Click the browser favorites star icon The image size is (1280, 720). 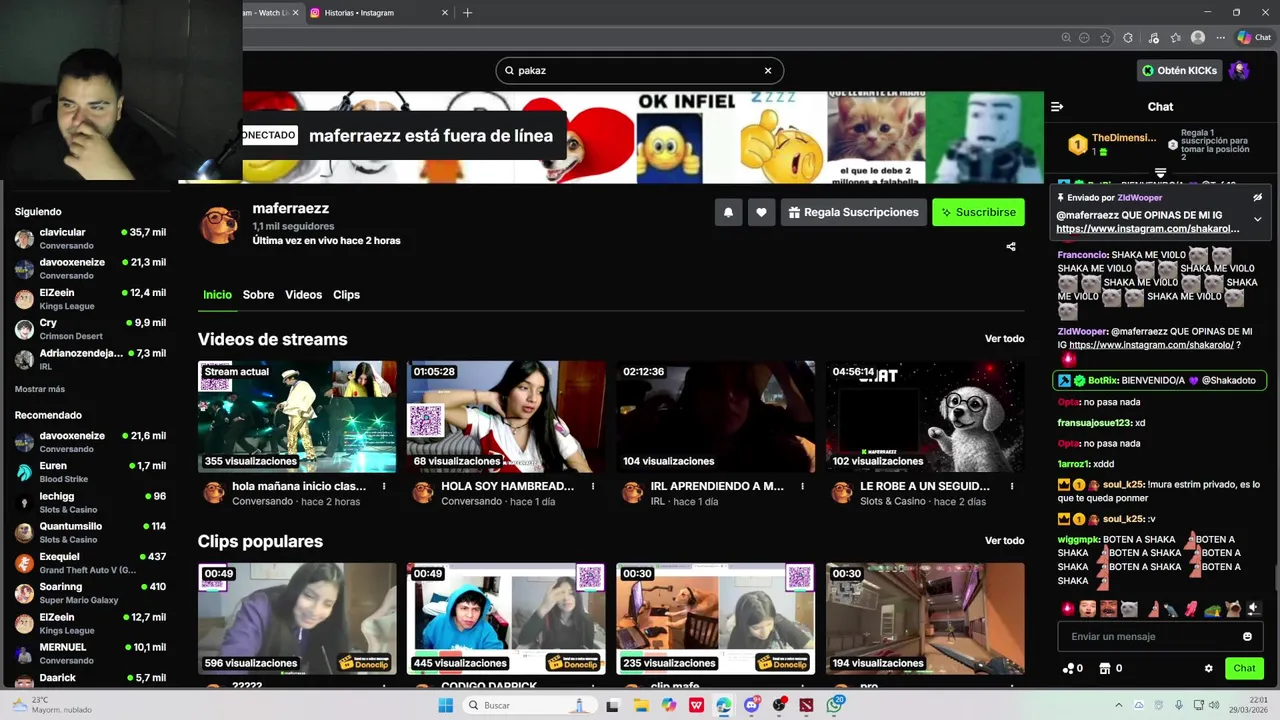point(1105,38)
